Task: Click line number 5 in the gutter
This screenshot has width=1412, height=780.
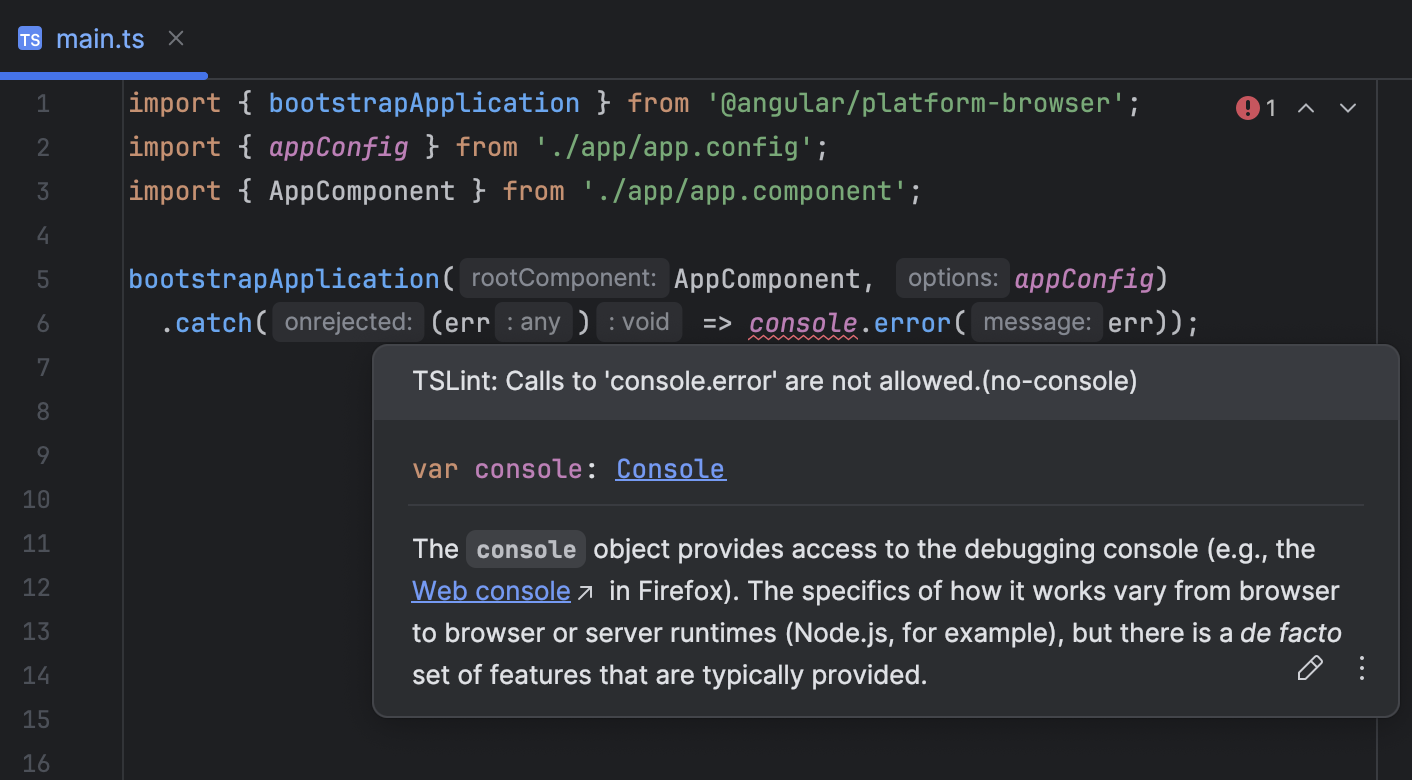Action: click(43, 279)
